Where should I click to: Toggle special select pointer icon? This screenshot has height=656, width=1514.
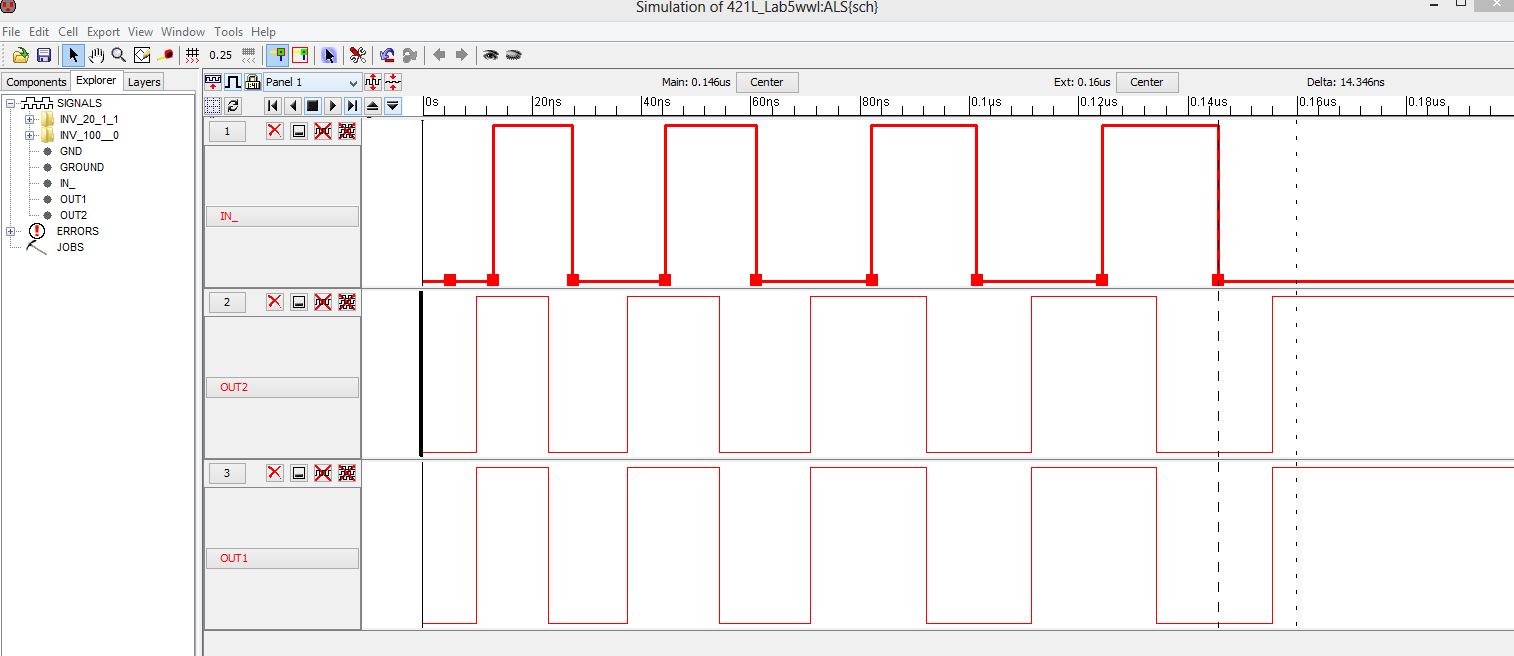329,55
